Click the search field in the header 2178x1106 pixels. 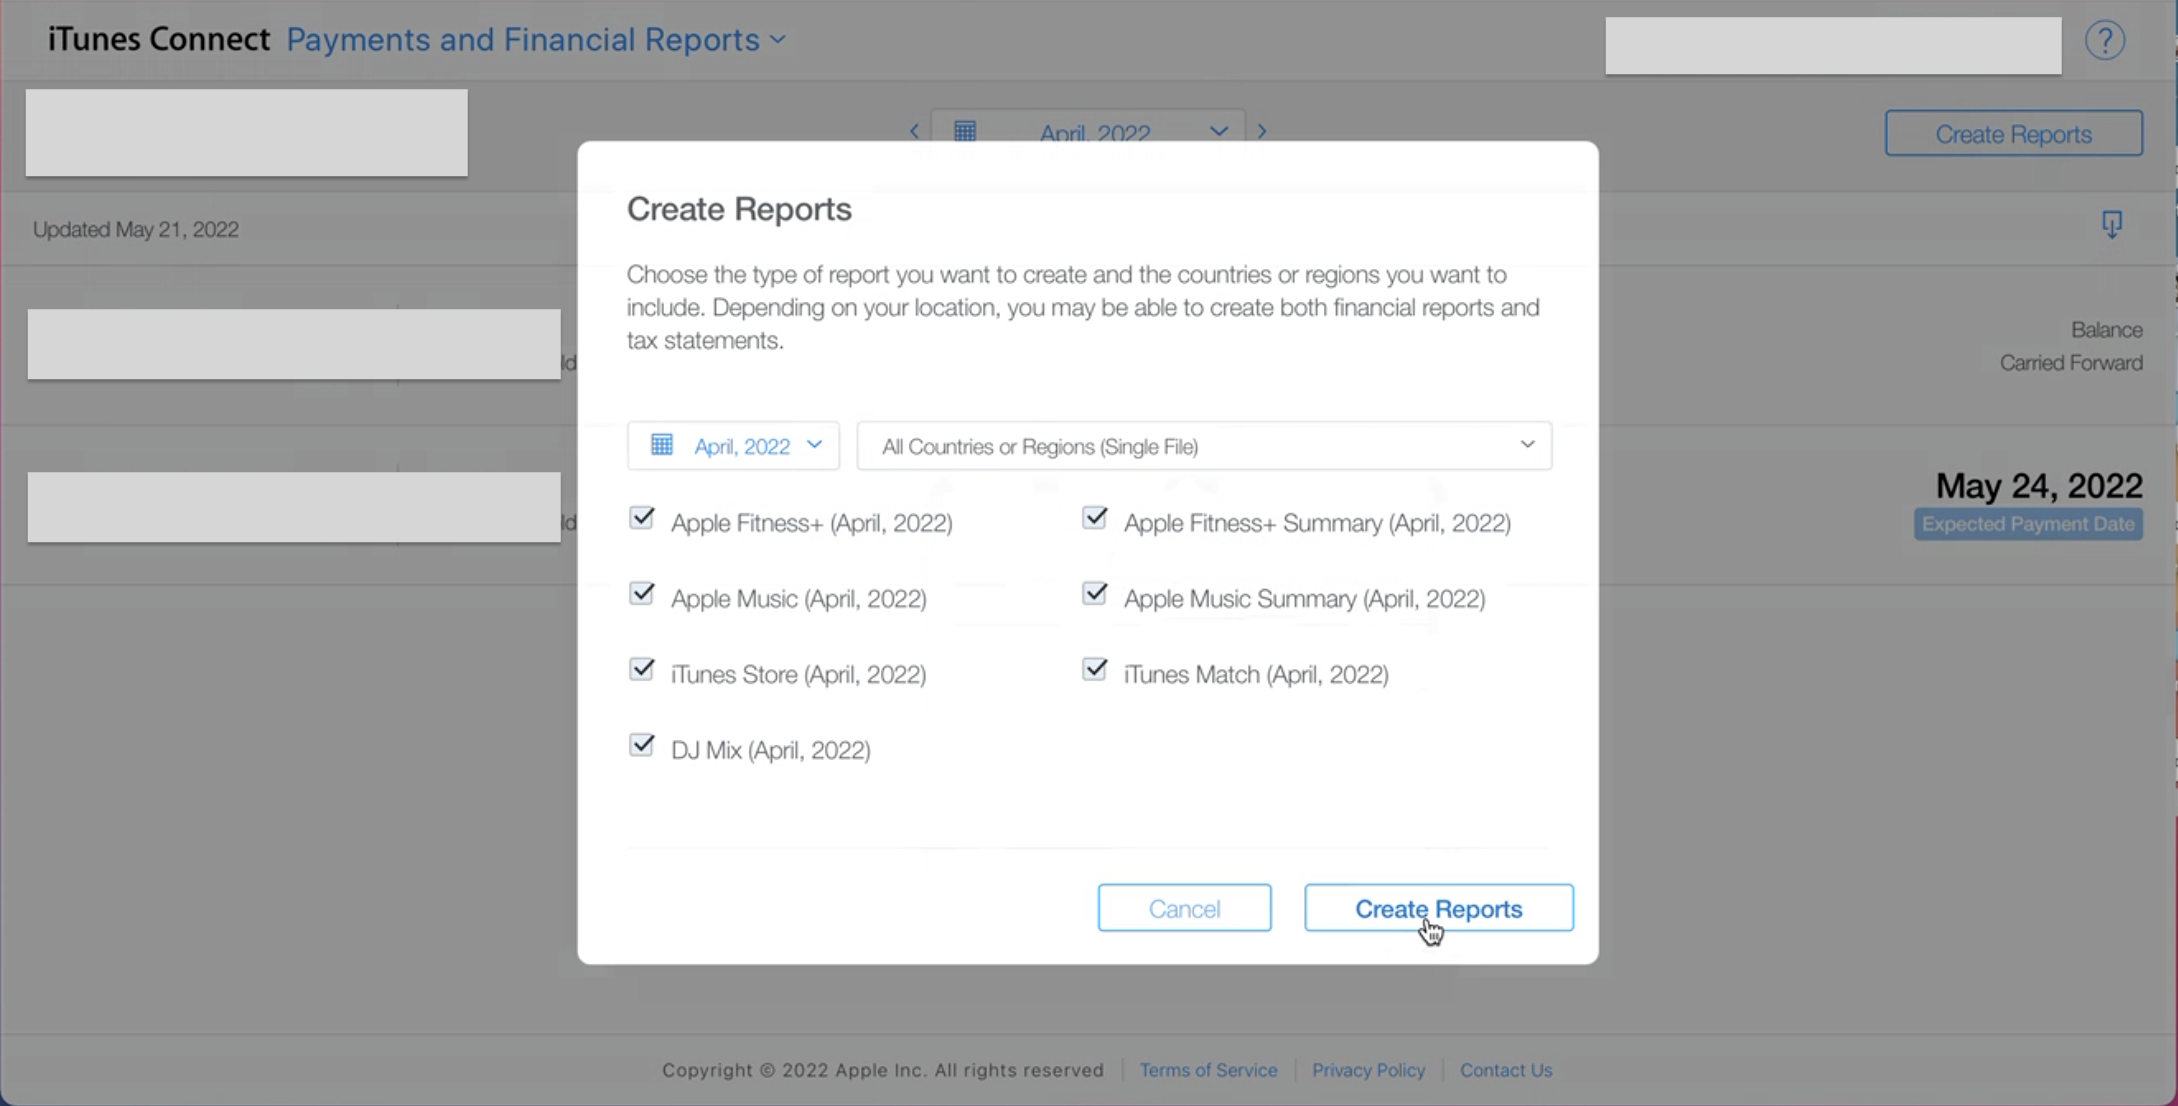pyautogui.click(x=1832, y=44)
